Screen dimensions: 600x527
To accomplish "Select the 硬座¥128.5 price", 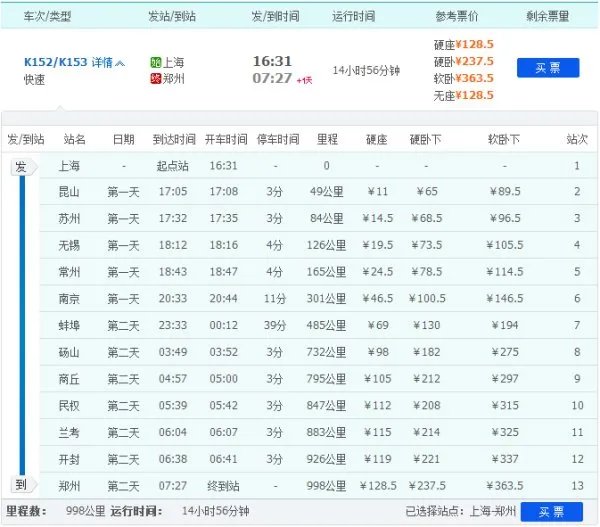I will tap(463, 44).
